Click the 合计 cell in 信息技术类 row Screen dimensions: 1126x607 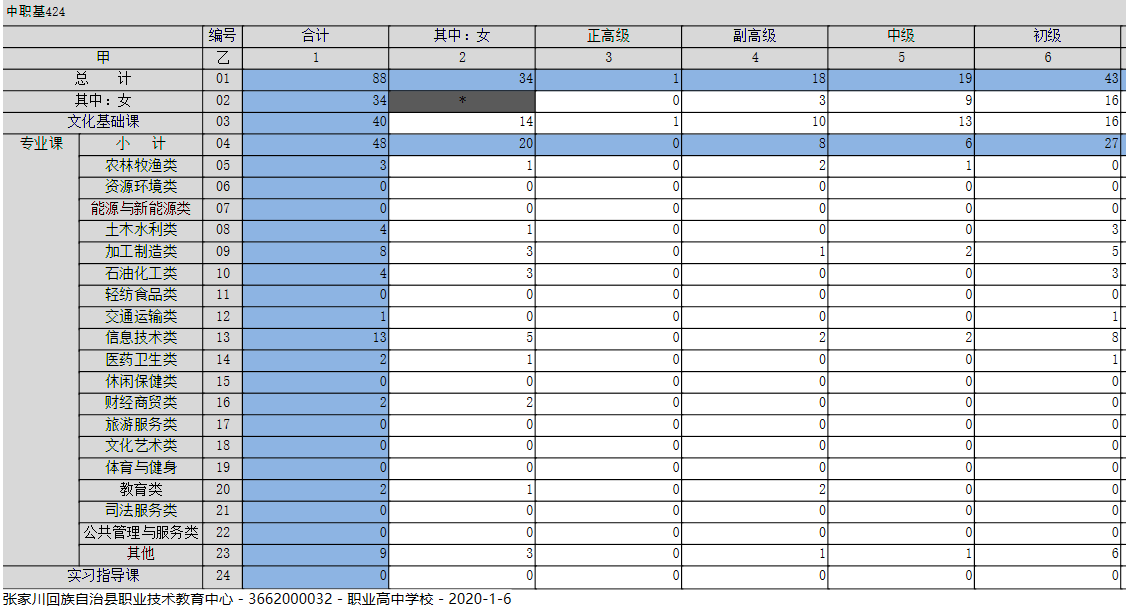[x=315, y=338]
